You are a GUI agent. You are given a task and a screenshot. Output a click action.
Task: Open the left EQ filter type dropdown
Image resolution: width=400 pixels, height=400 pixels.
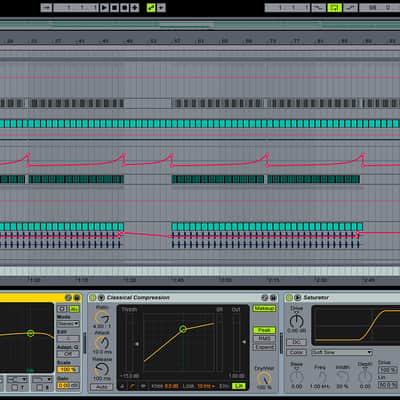point(17,379)
